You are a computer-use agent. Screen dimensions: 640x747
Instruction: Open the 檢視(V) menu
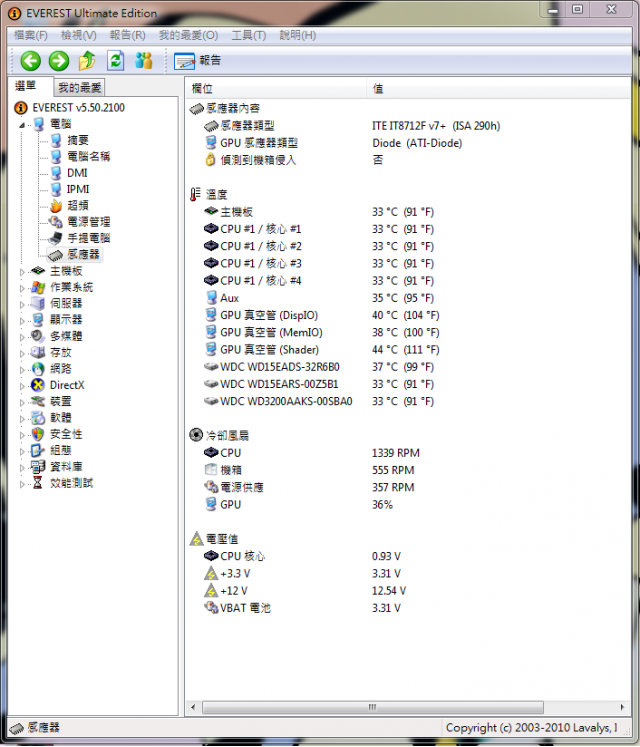(79, 35)
